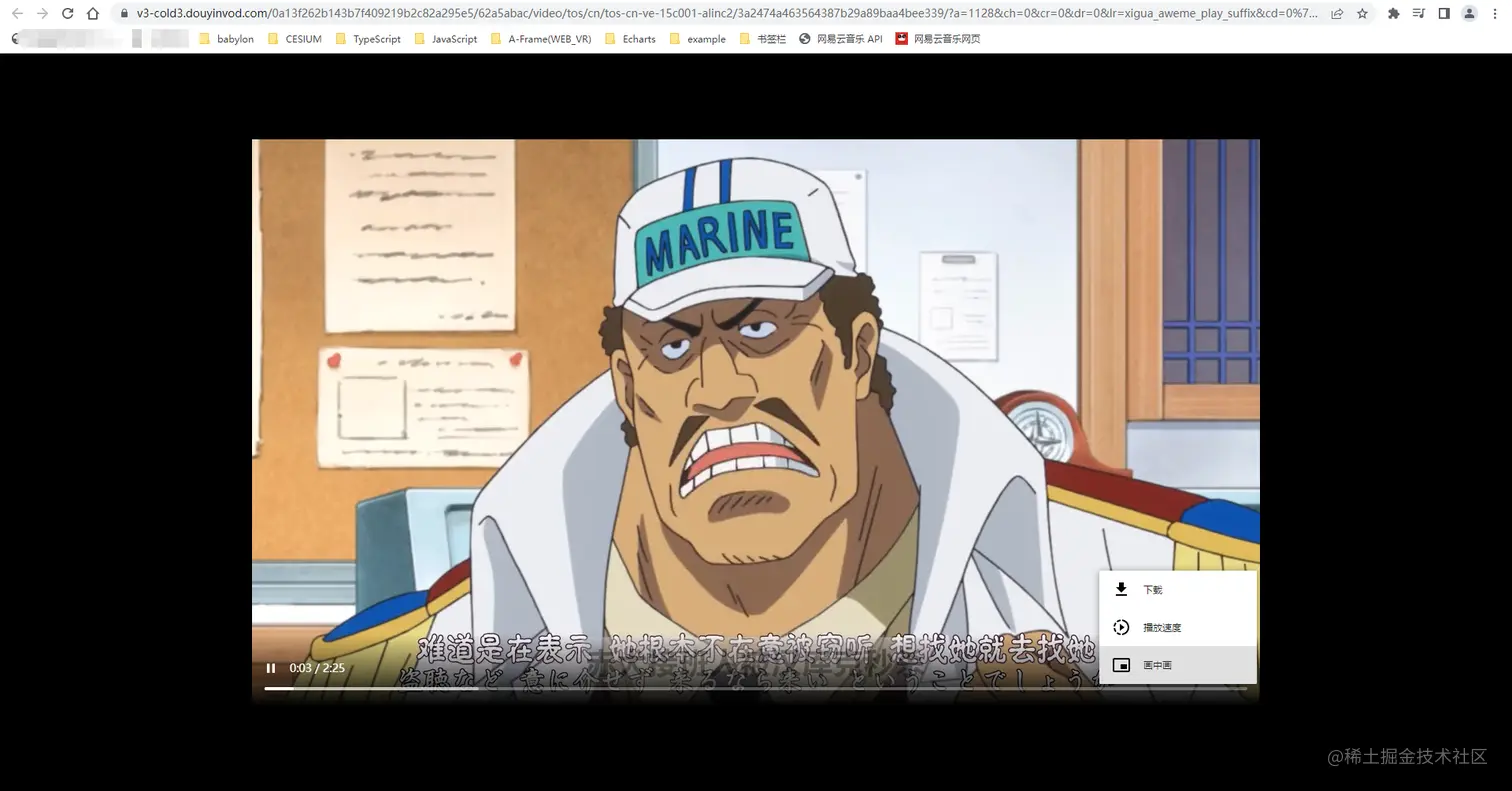The image size is (1512, 791).
Task: Open the 播放速度 playback speed submenu
Action: [1160, 627]
